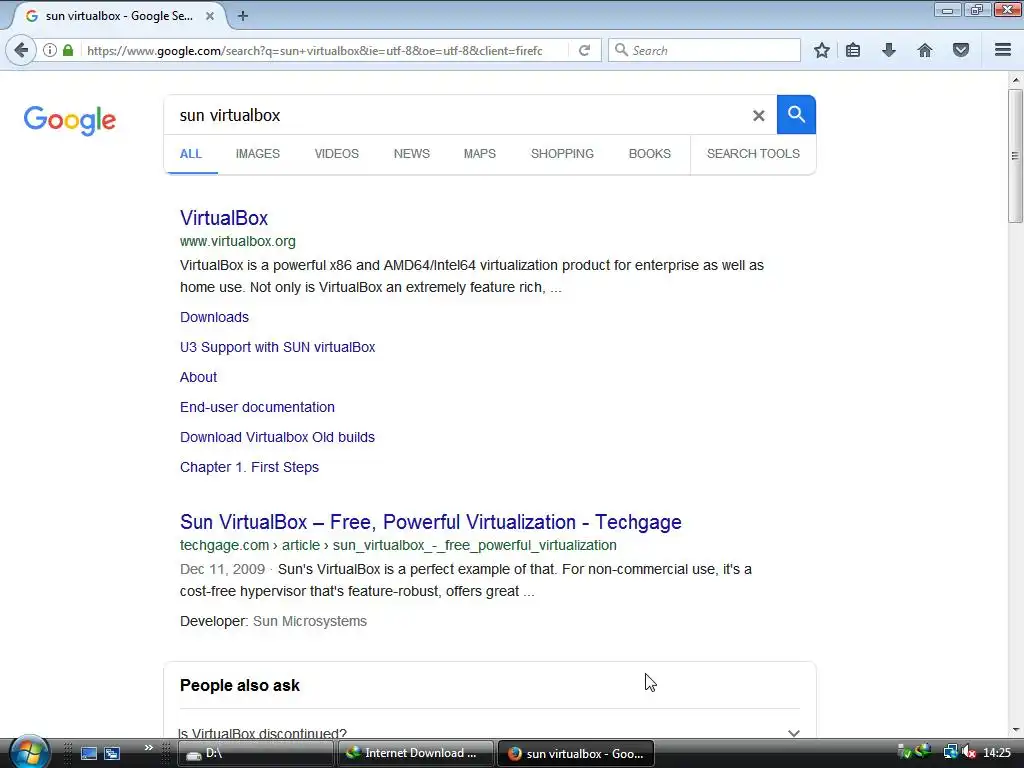
Task: Click the Dec 11, 2009 date text
Action: pos(223,569)
